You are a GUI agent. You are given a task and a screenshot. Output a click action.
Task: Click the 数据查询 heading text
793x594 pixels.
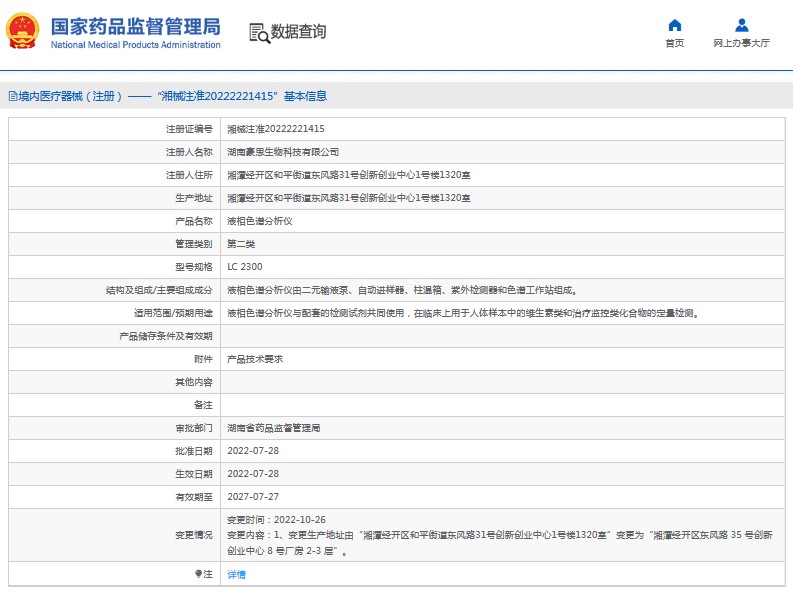click(298, 31)
